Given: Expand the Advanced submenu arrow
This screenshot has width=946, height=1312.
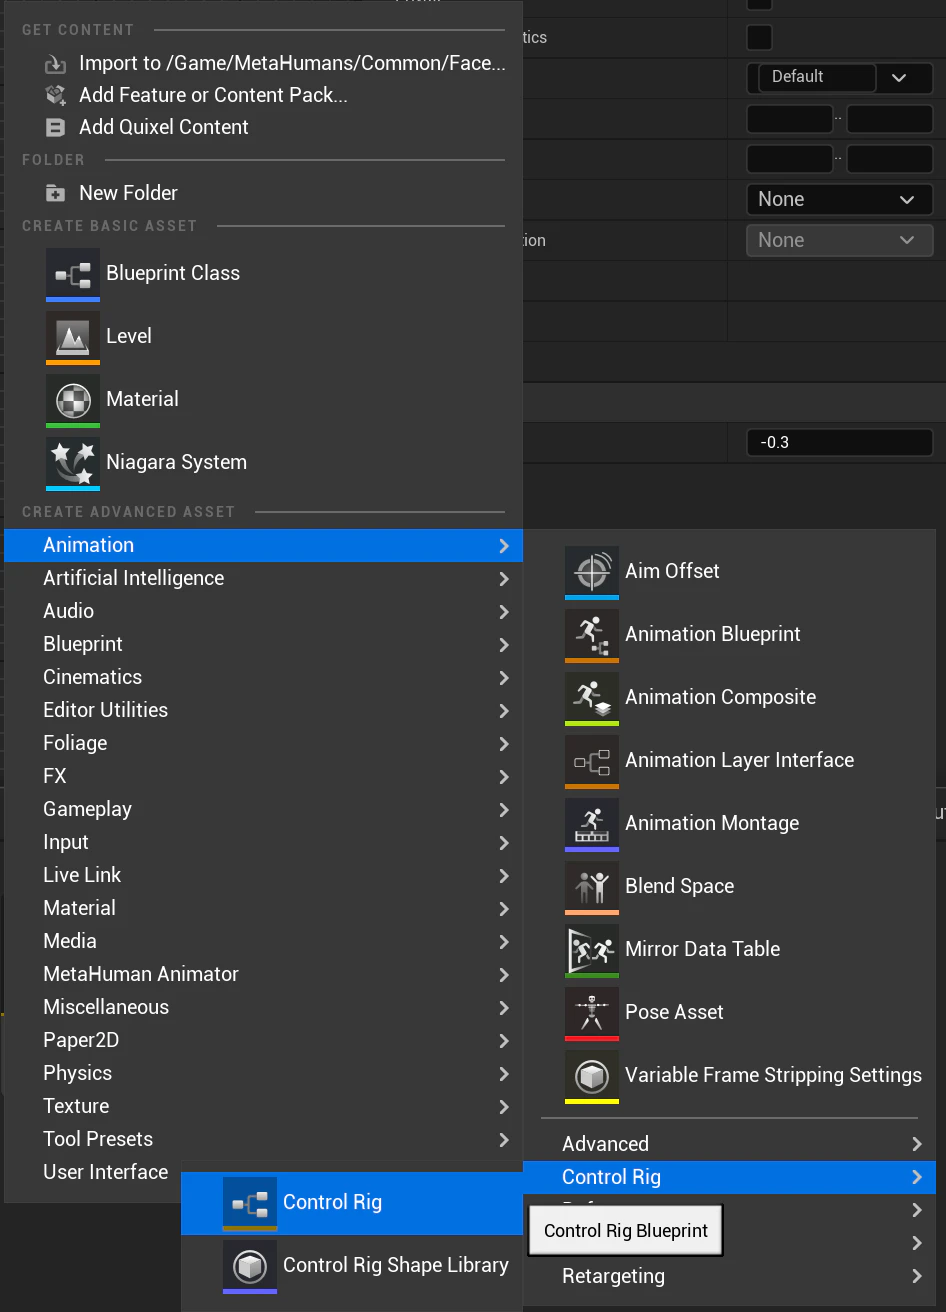Looking at the screenshot, I should point(917,1144).
